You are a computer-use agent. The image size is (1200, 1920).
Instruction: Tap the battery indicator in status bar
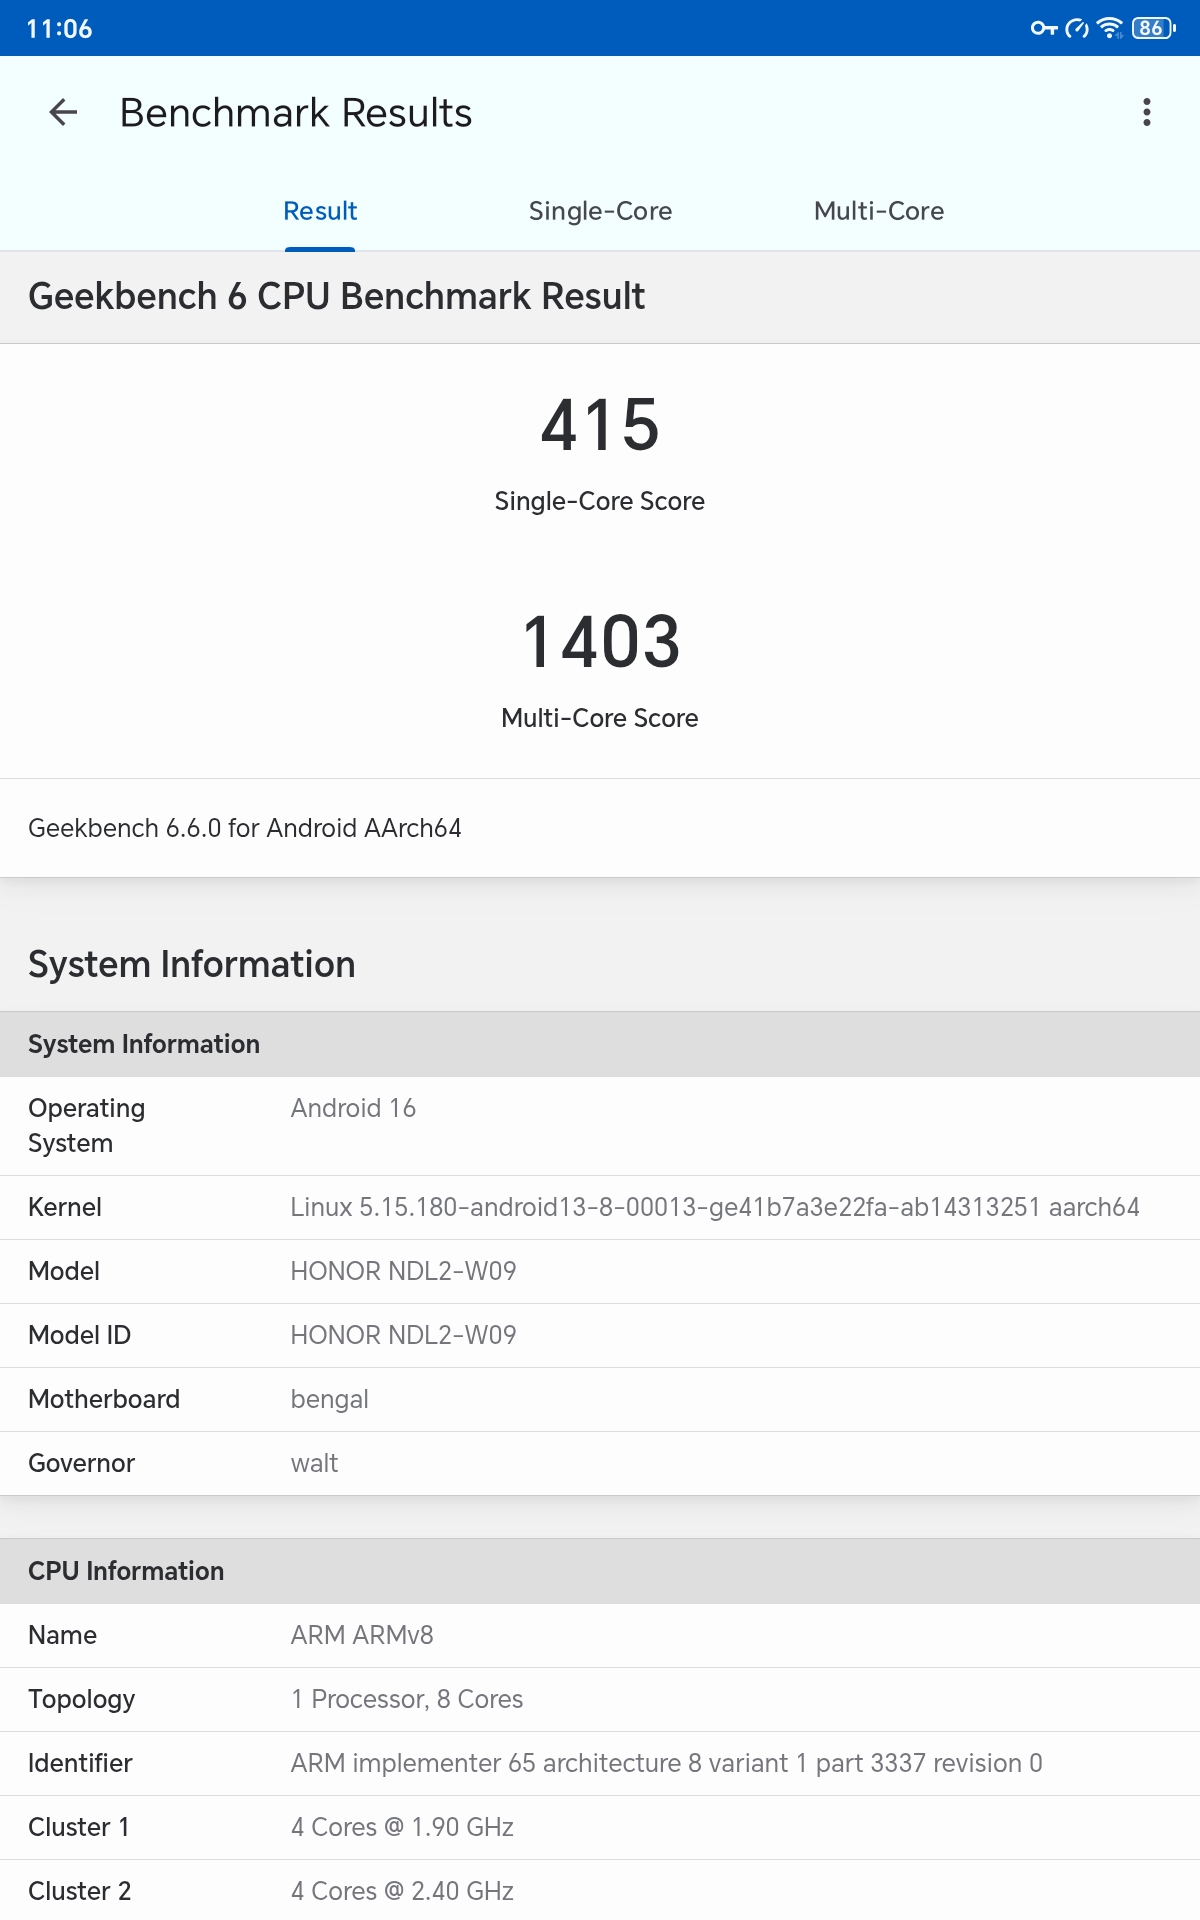click(x=1153, y=28)
